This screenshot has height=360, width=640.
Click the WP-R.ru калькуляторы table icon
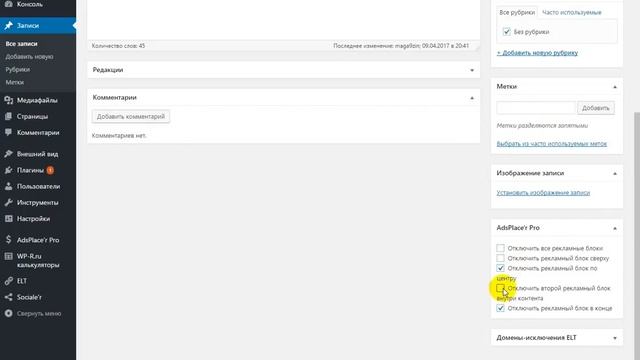coord(9,256)
